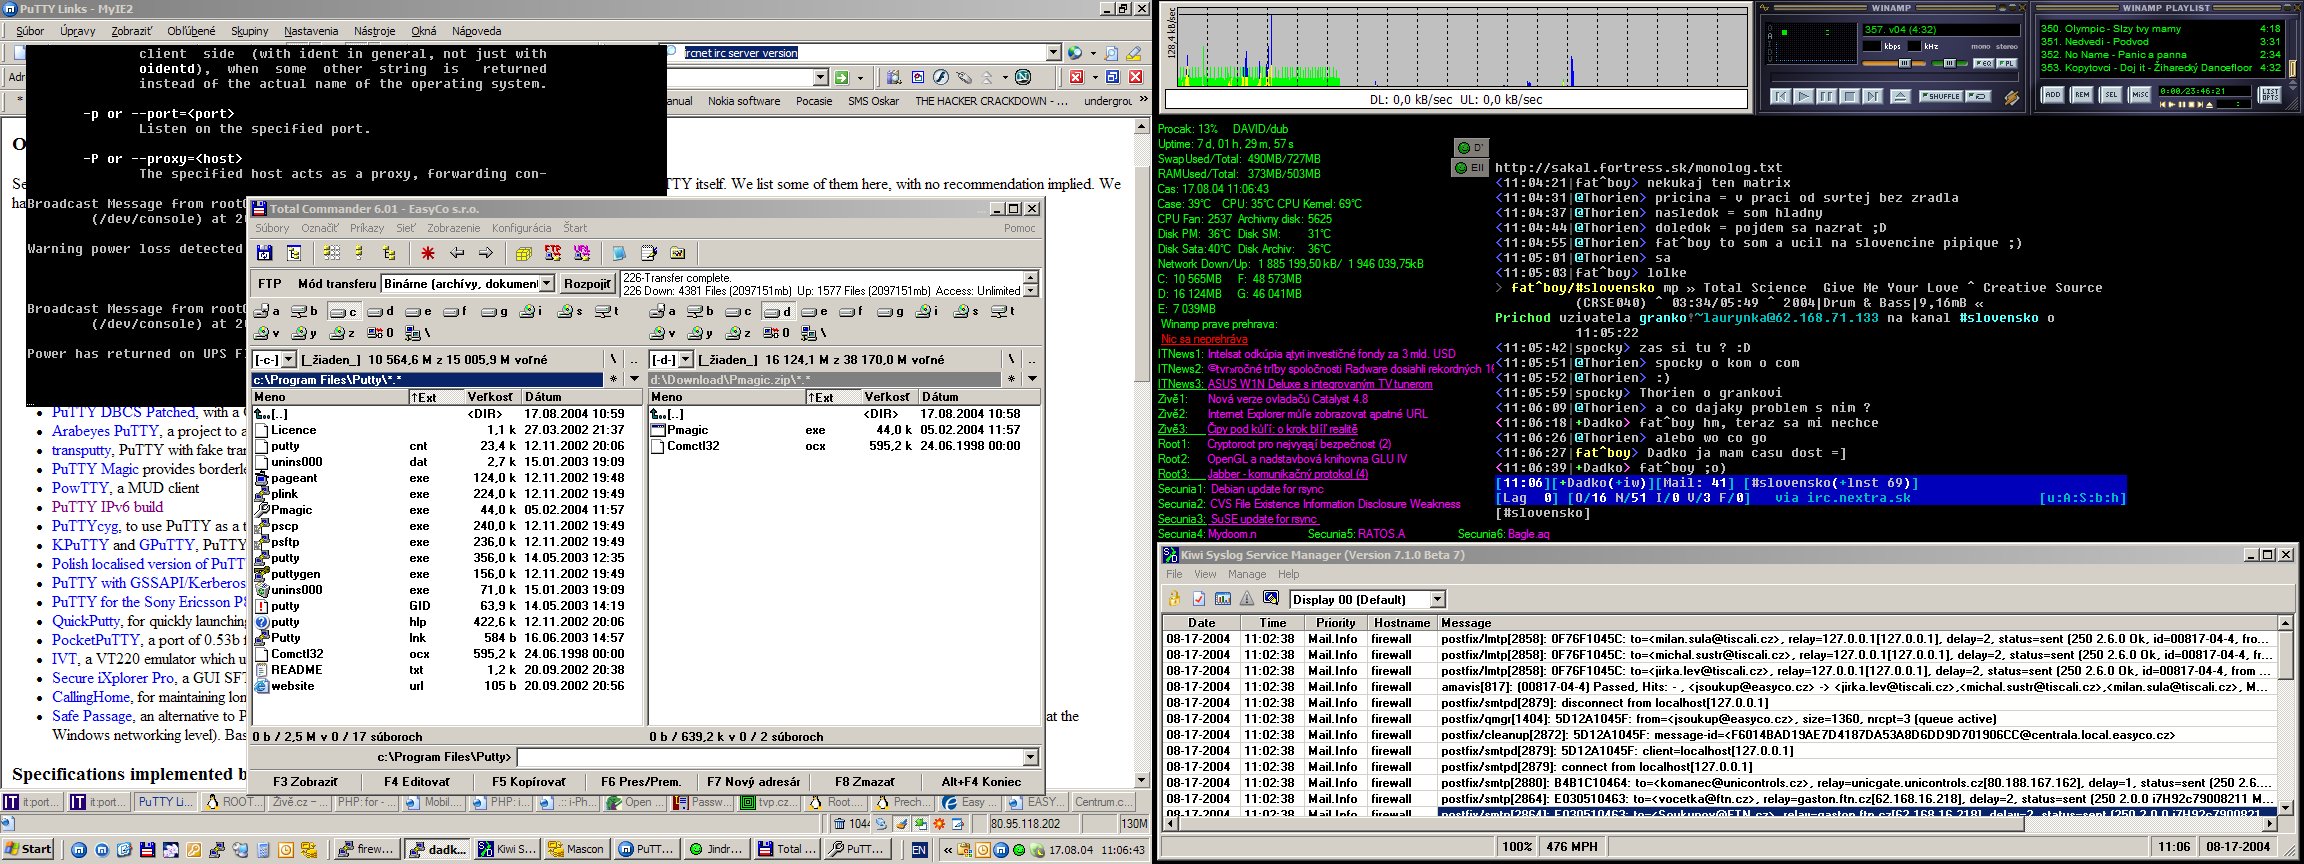Viewport: 2304px width, 864px height.
Task: Click the warning triangle icon in Kiwi Syslog
Action: click(x=1246, y=599)
